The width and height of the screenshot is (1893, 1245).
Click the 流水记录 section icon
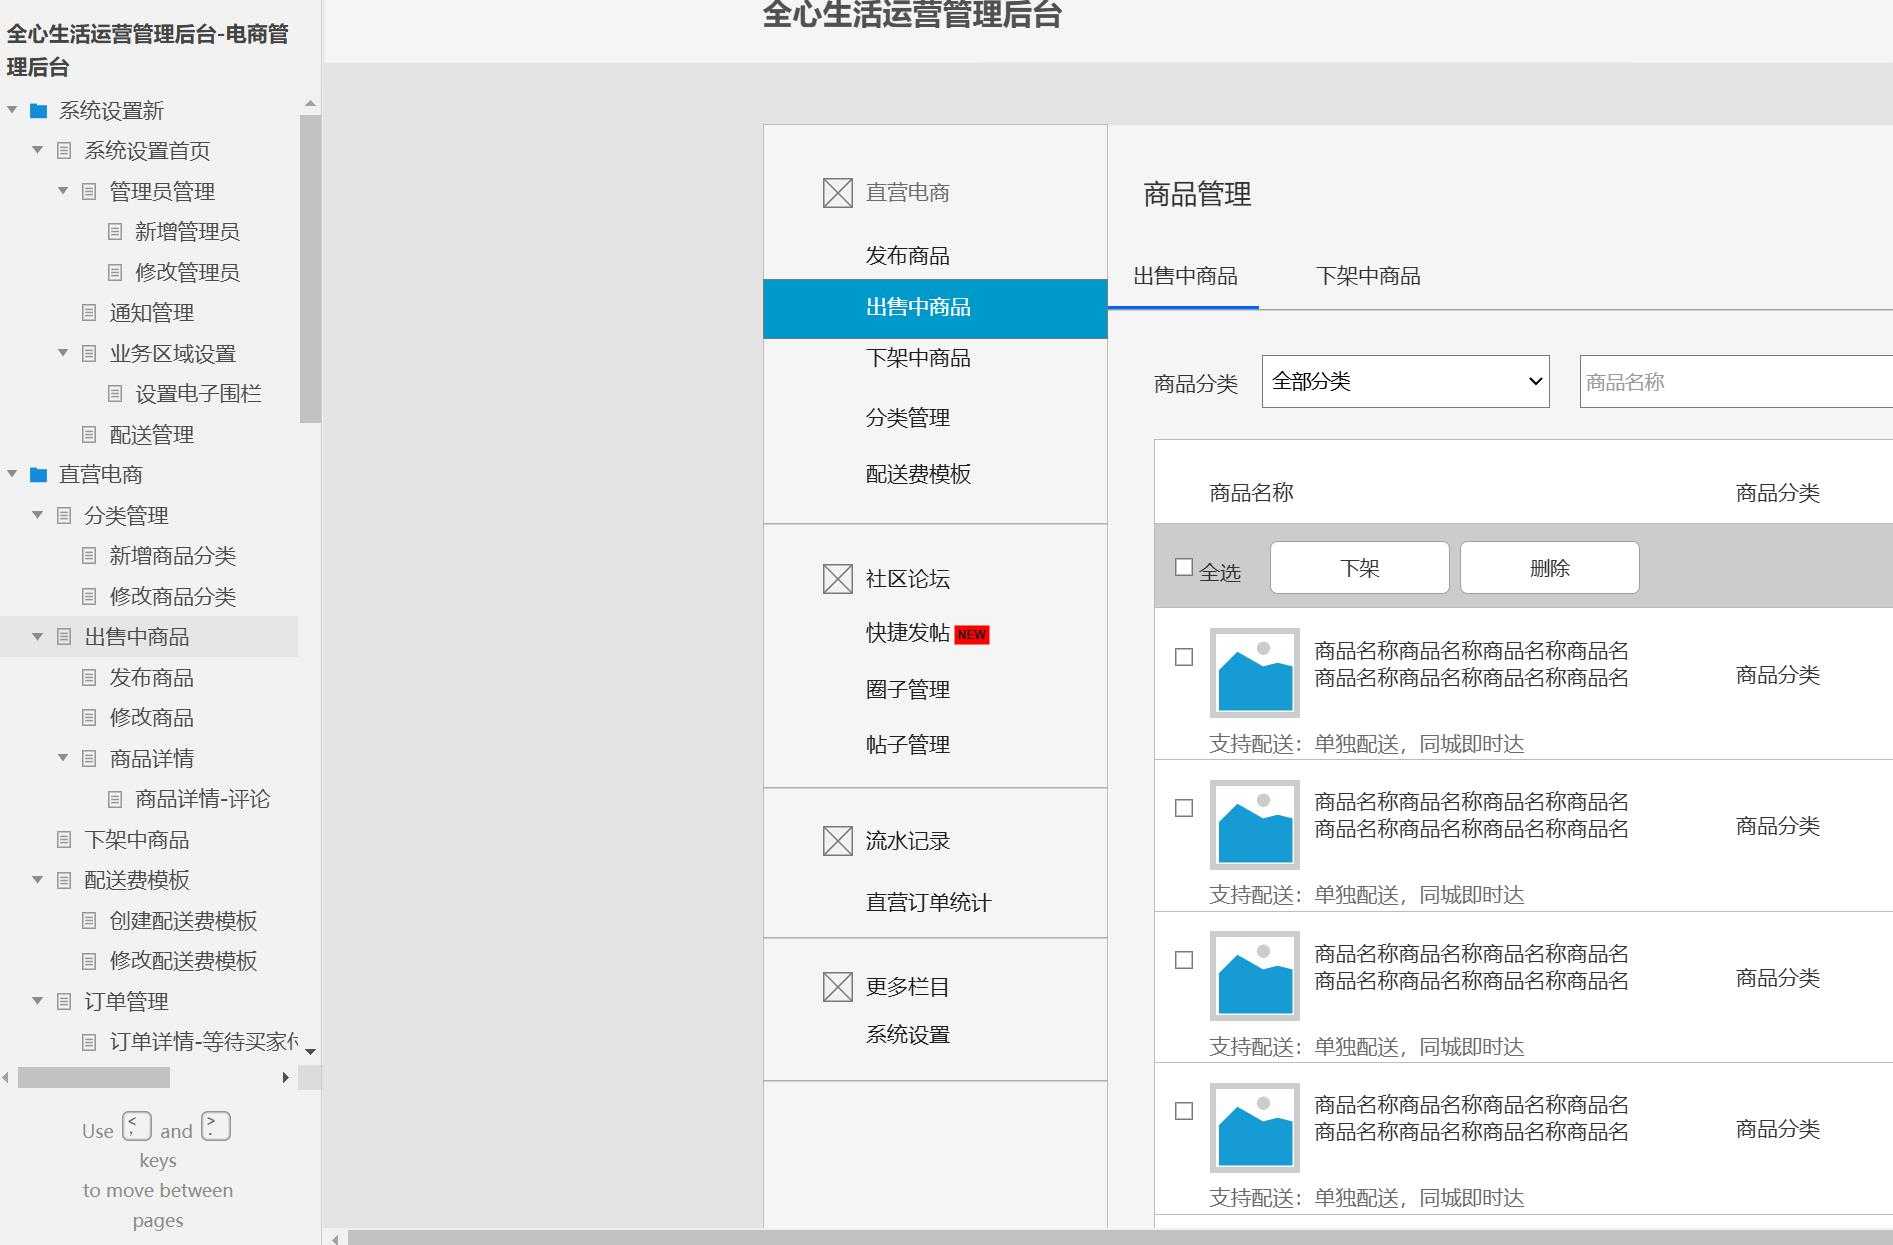[836, 841]
